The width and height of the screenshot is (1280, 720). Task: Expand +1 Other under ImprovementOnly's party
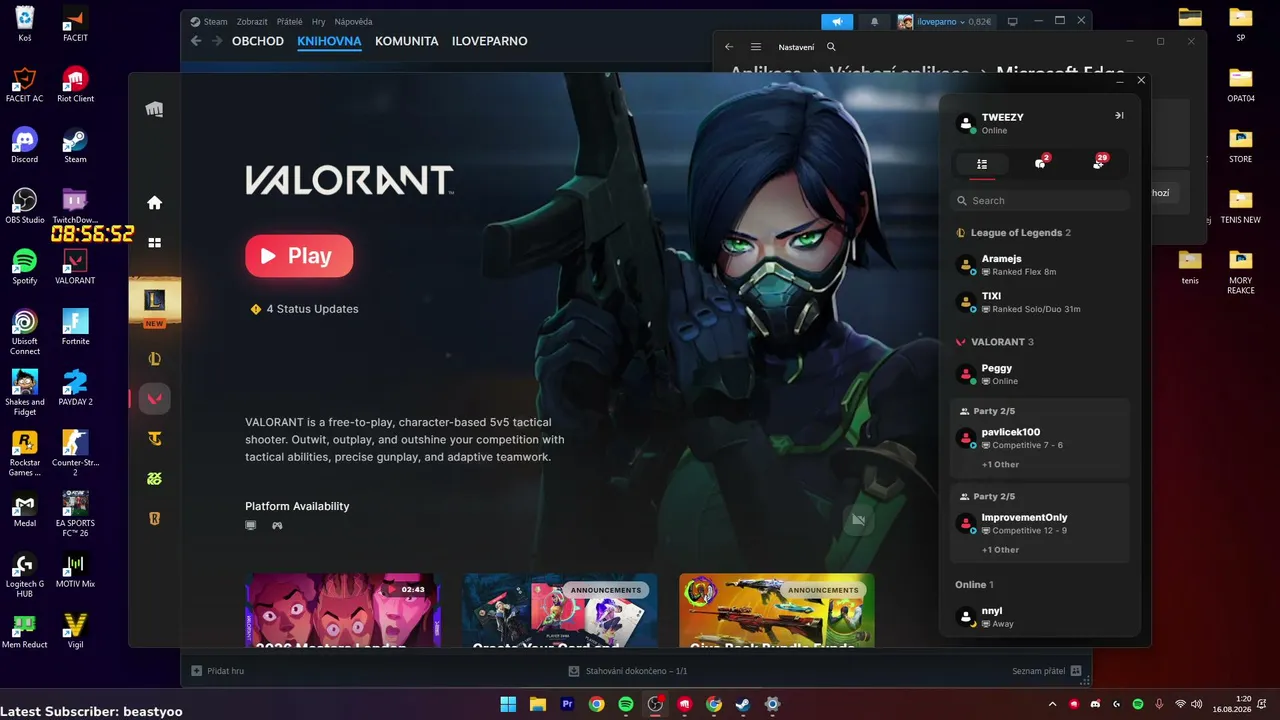[x=1000, y=550]
